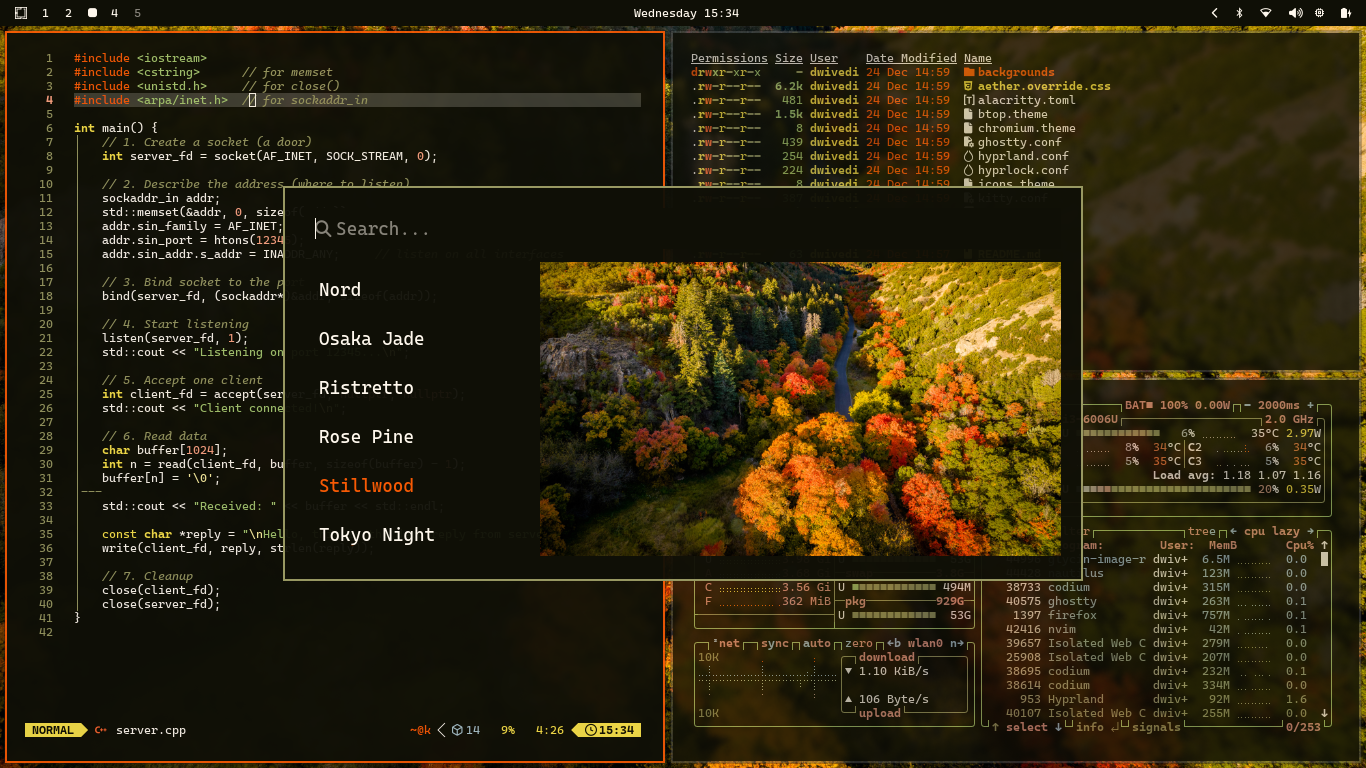Click signals at the bottom of btop
Viewport: 1366px width, 768px height.
coord(1155,727)
